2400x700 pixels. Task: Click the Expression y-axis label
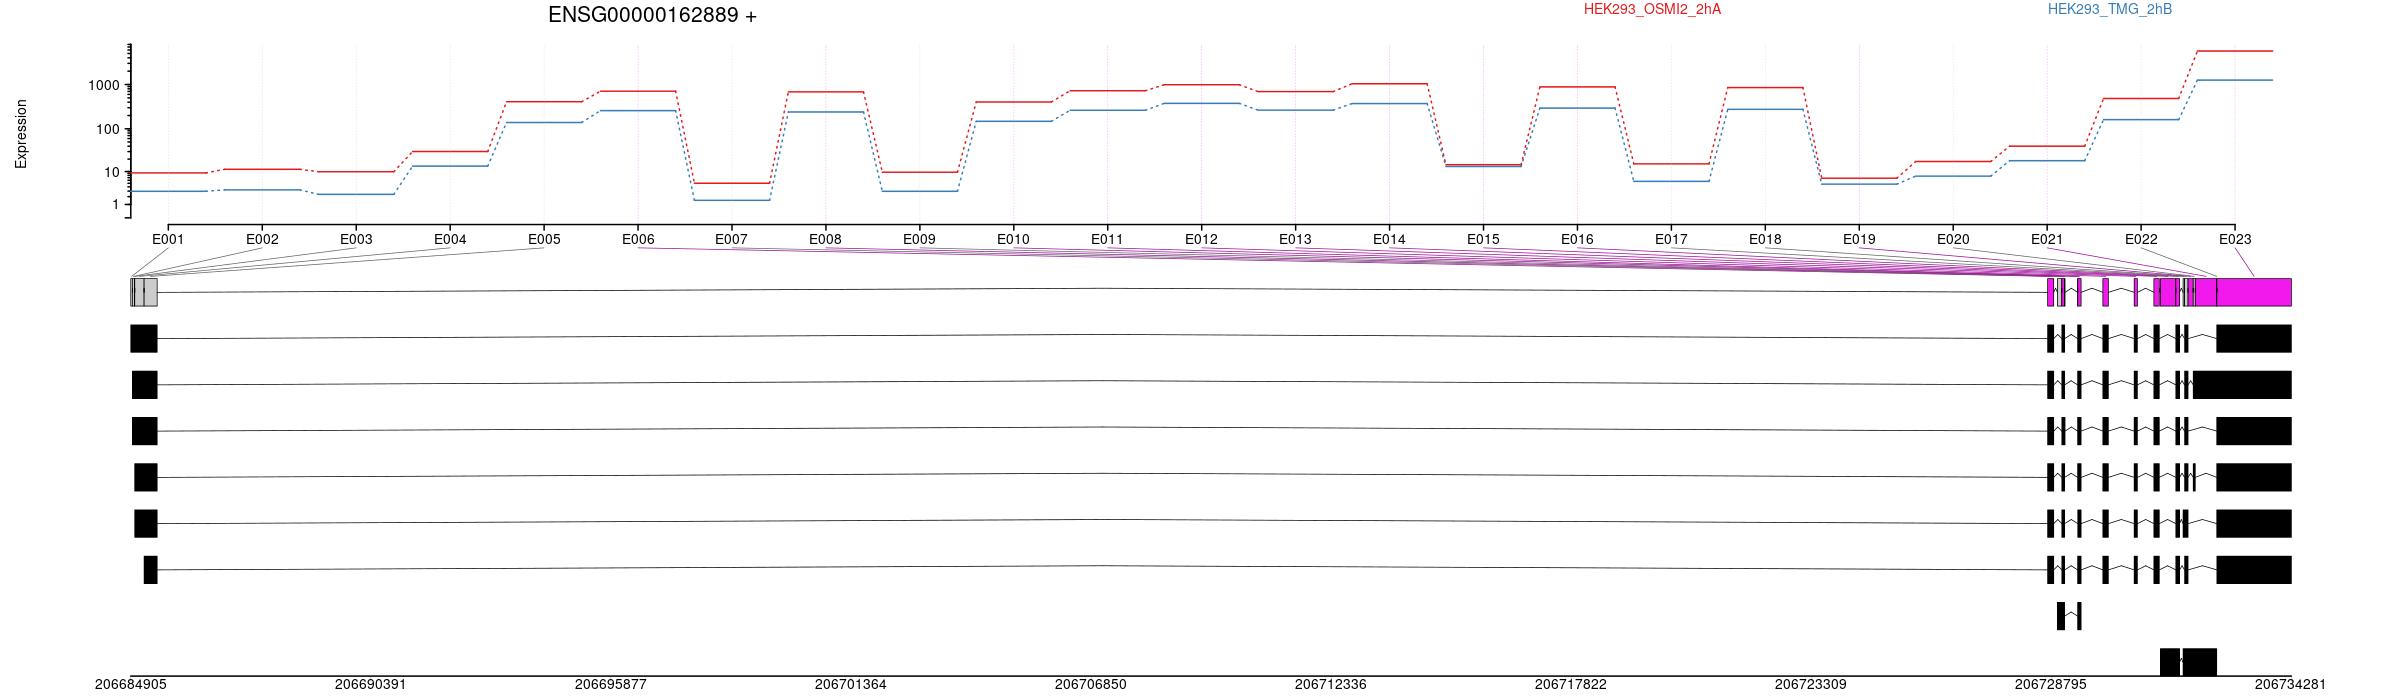pyautogui.click(x=21, y=133)
